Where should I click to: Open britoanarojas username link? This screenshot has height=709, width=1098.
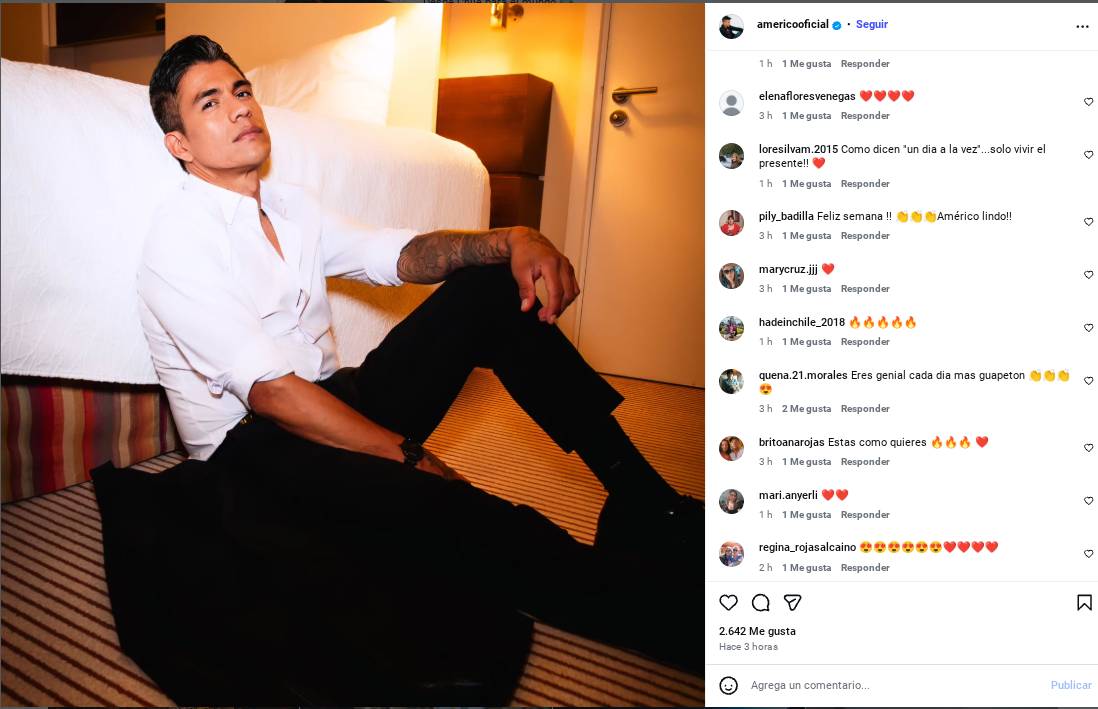[x=792, y=442]
